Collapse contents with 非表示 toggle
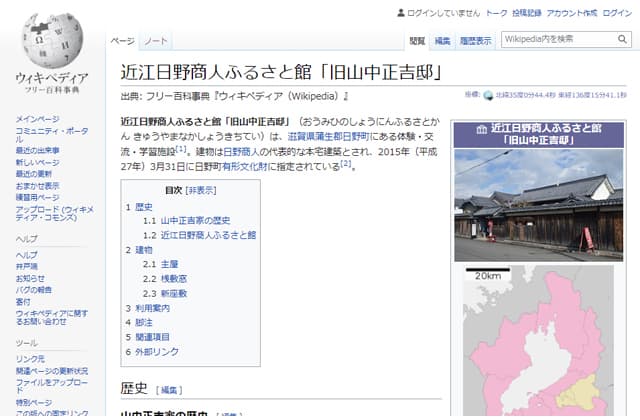 [201, 190]
